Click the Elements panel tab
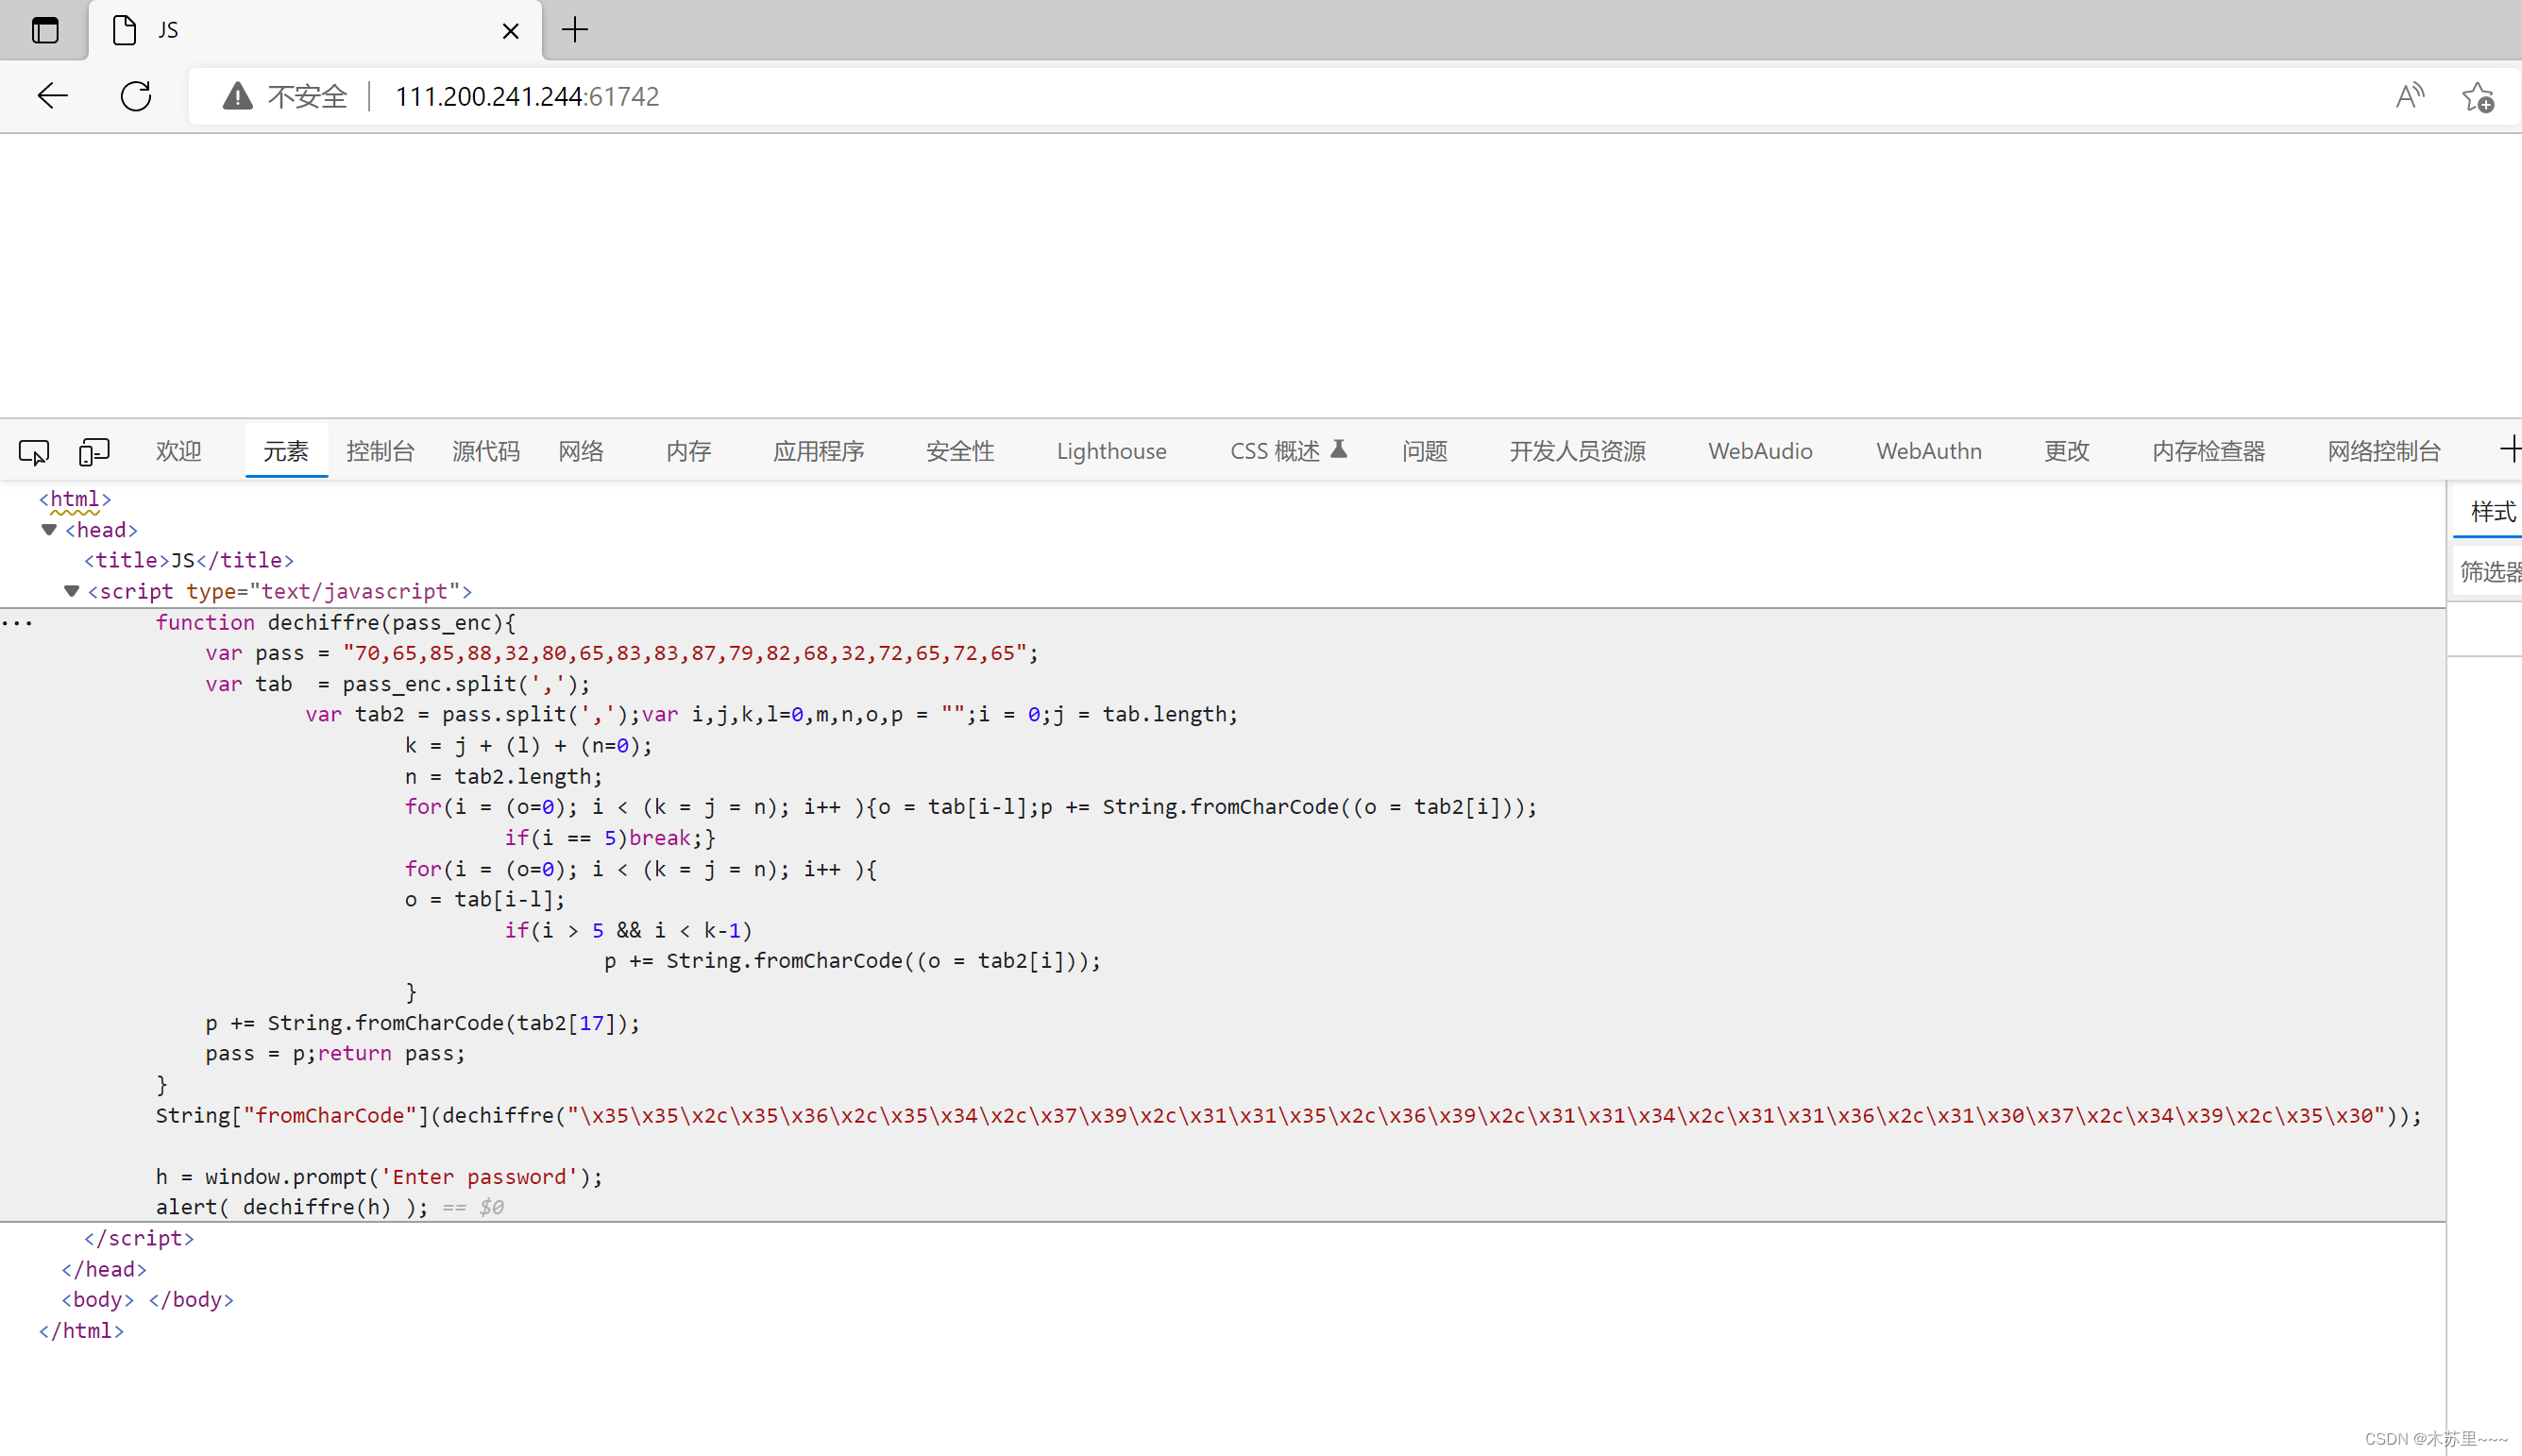 pyautogui.click(x=286, y=450)
